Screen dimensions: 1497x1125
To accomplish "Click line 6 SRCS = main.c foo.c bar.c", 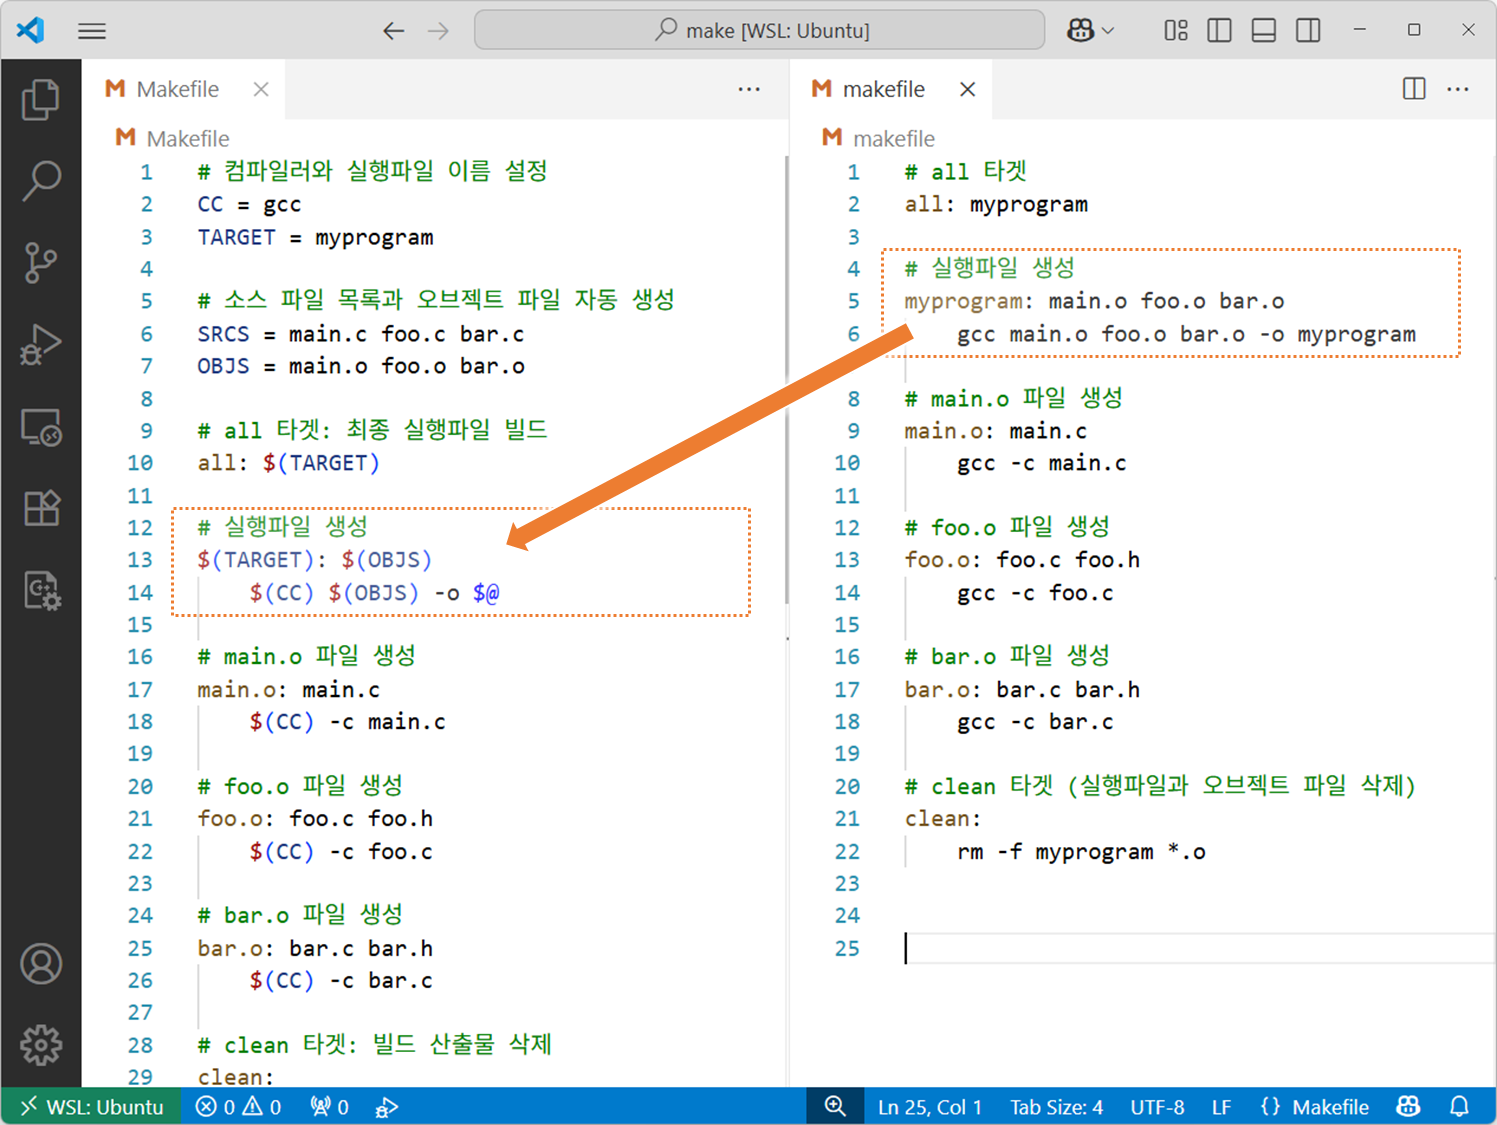I will coord(360,334).
